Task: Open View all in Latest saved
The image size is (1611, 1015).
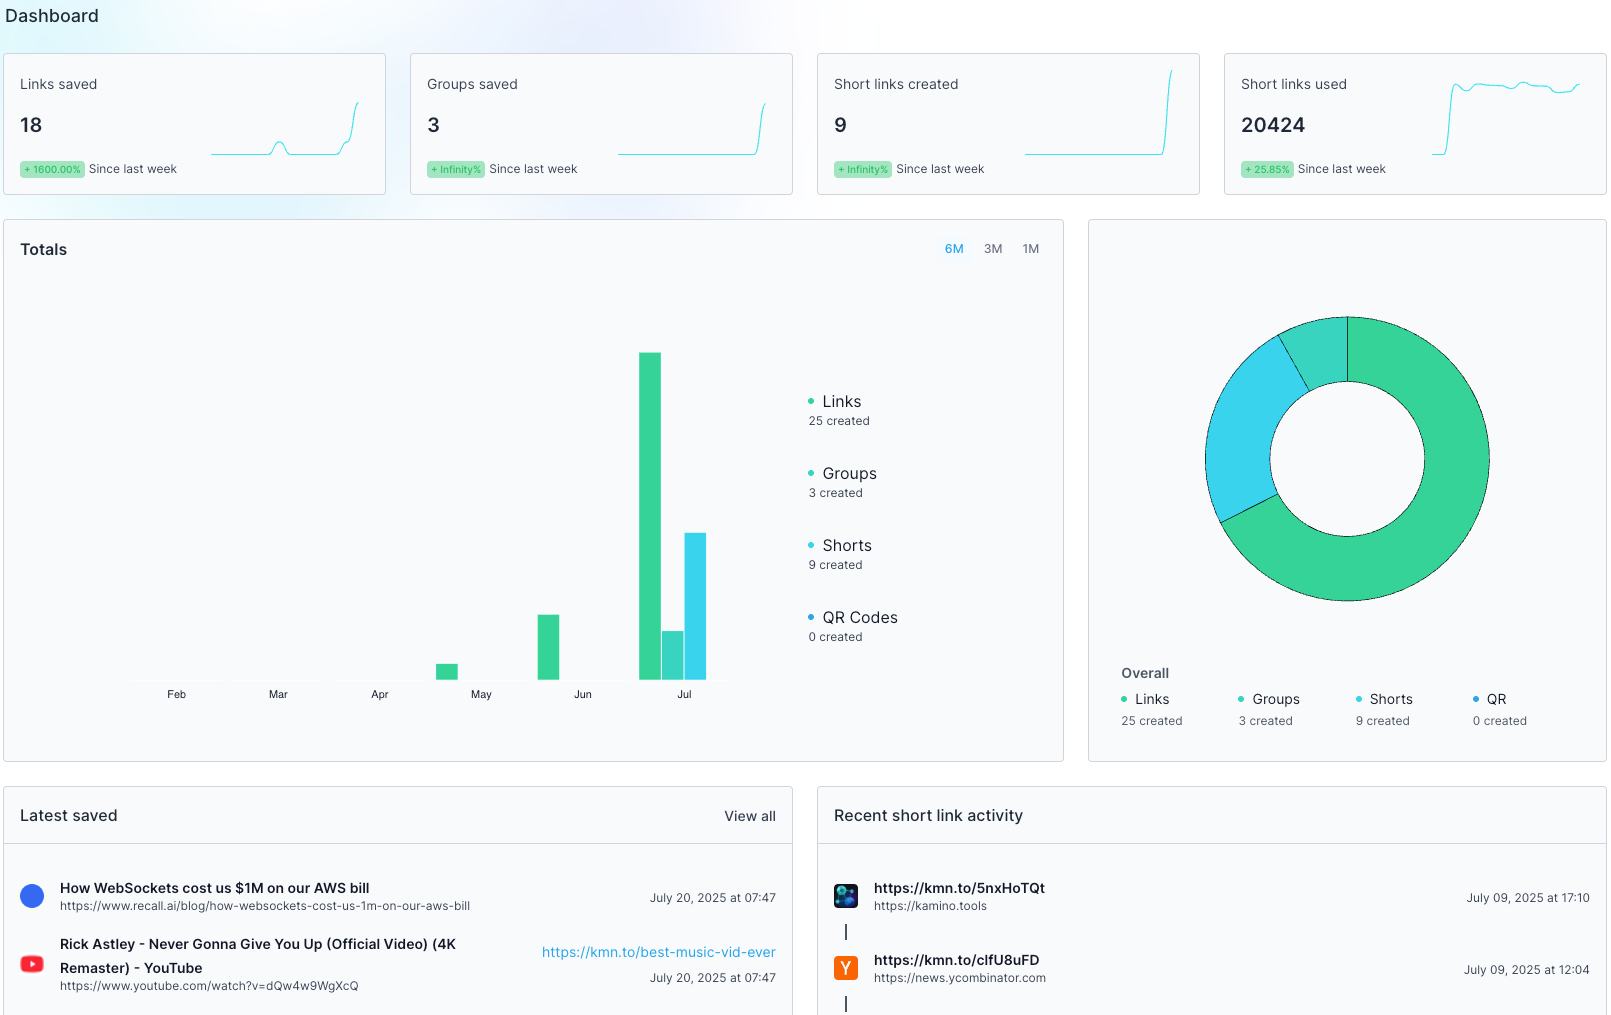Action: (749, 816)
